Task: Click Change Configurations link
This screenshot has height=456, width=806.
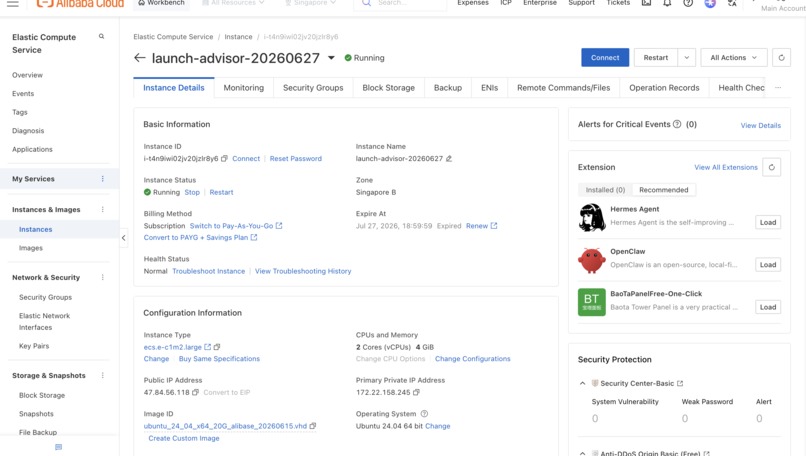Action: (x=472, y=359)
